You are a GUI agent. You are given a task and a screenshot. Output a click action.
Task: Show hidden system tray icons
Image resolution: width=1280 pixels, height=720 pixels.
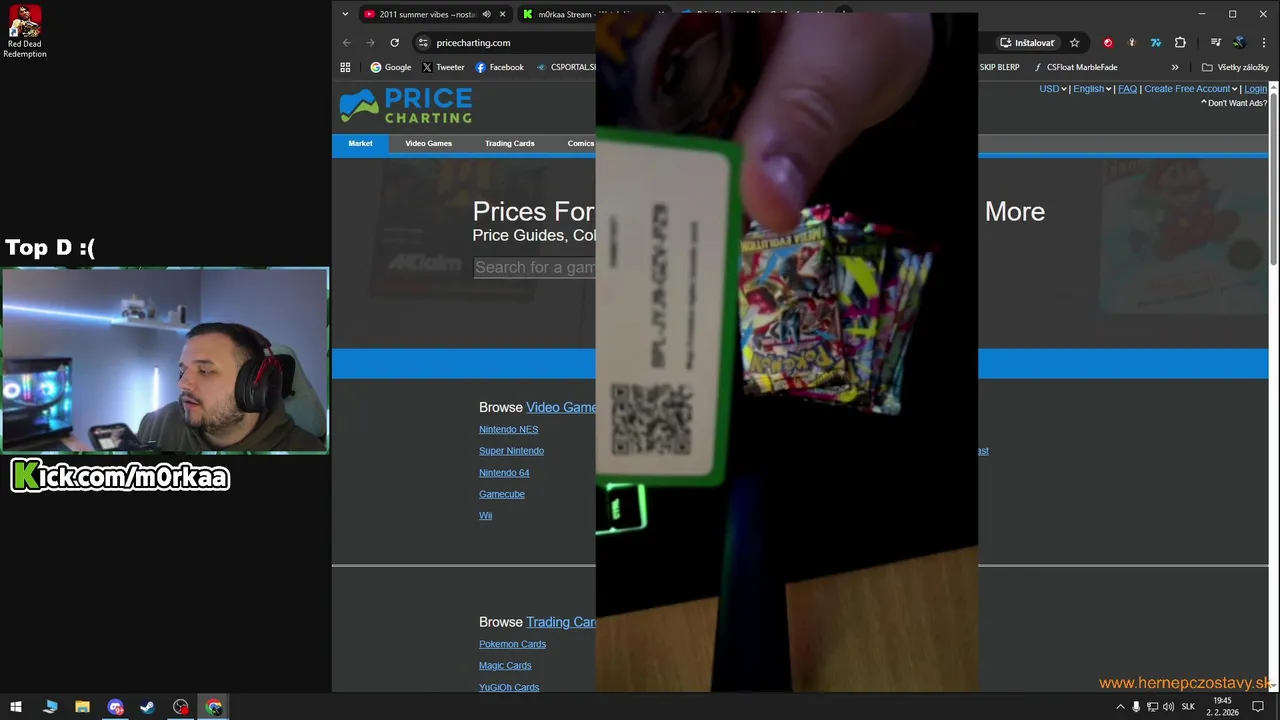1120,707
